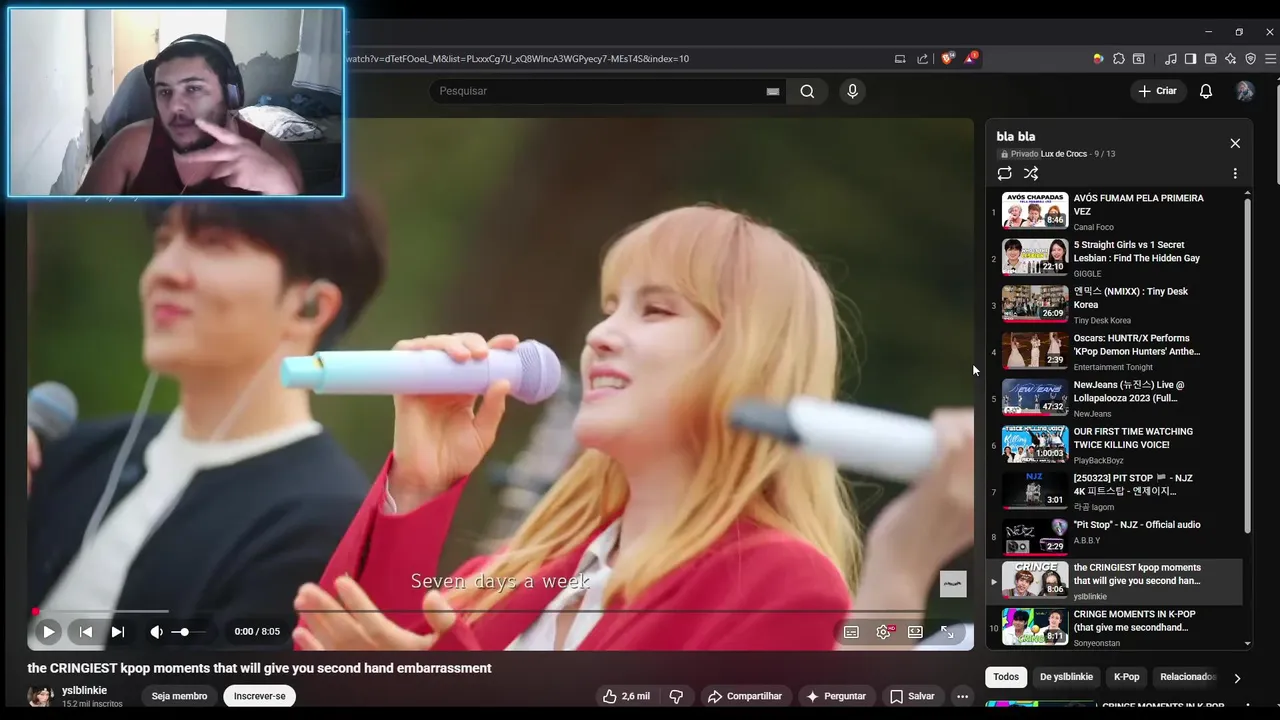Open the browser media control music-note icon
1280x720 pixels.
(x=1171, y=59)
